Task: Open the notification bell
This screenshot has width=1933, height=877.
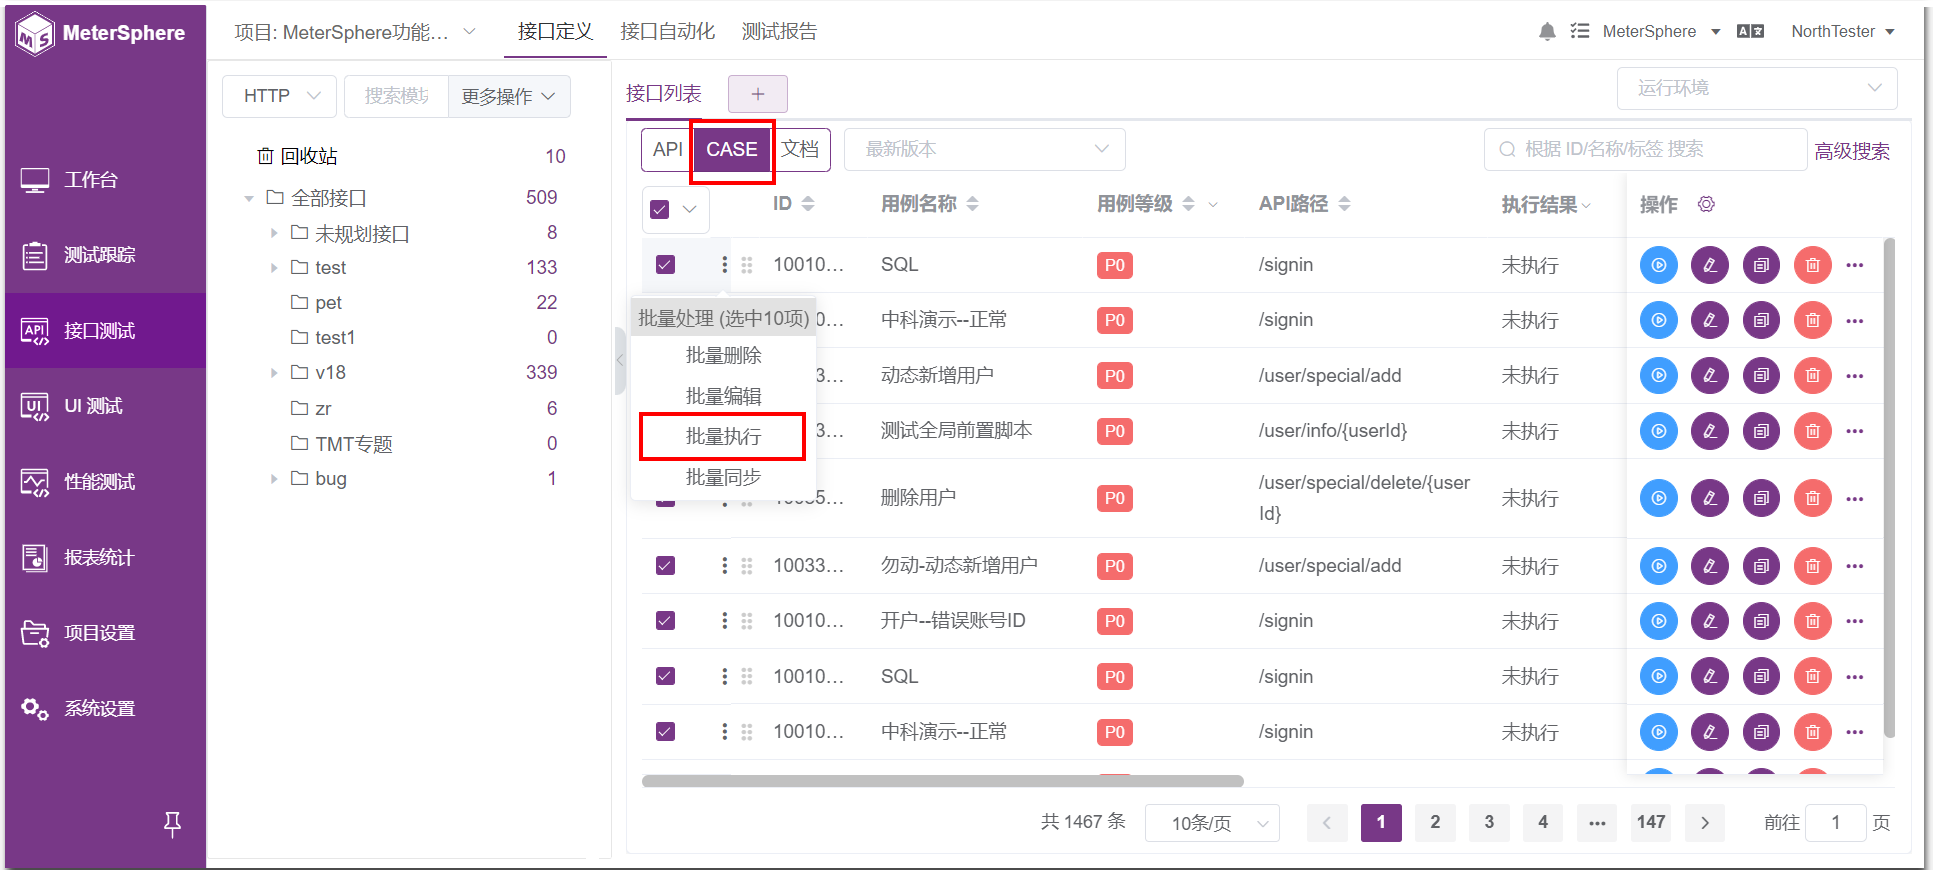Action: tap(1547, 32)
